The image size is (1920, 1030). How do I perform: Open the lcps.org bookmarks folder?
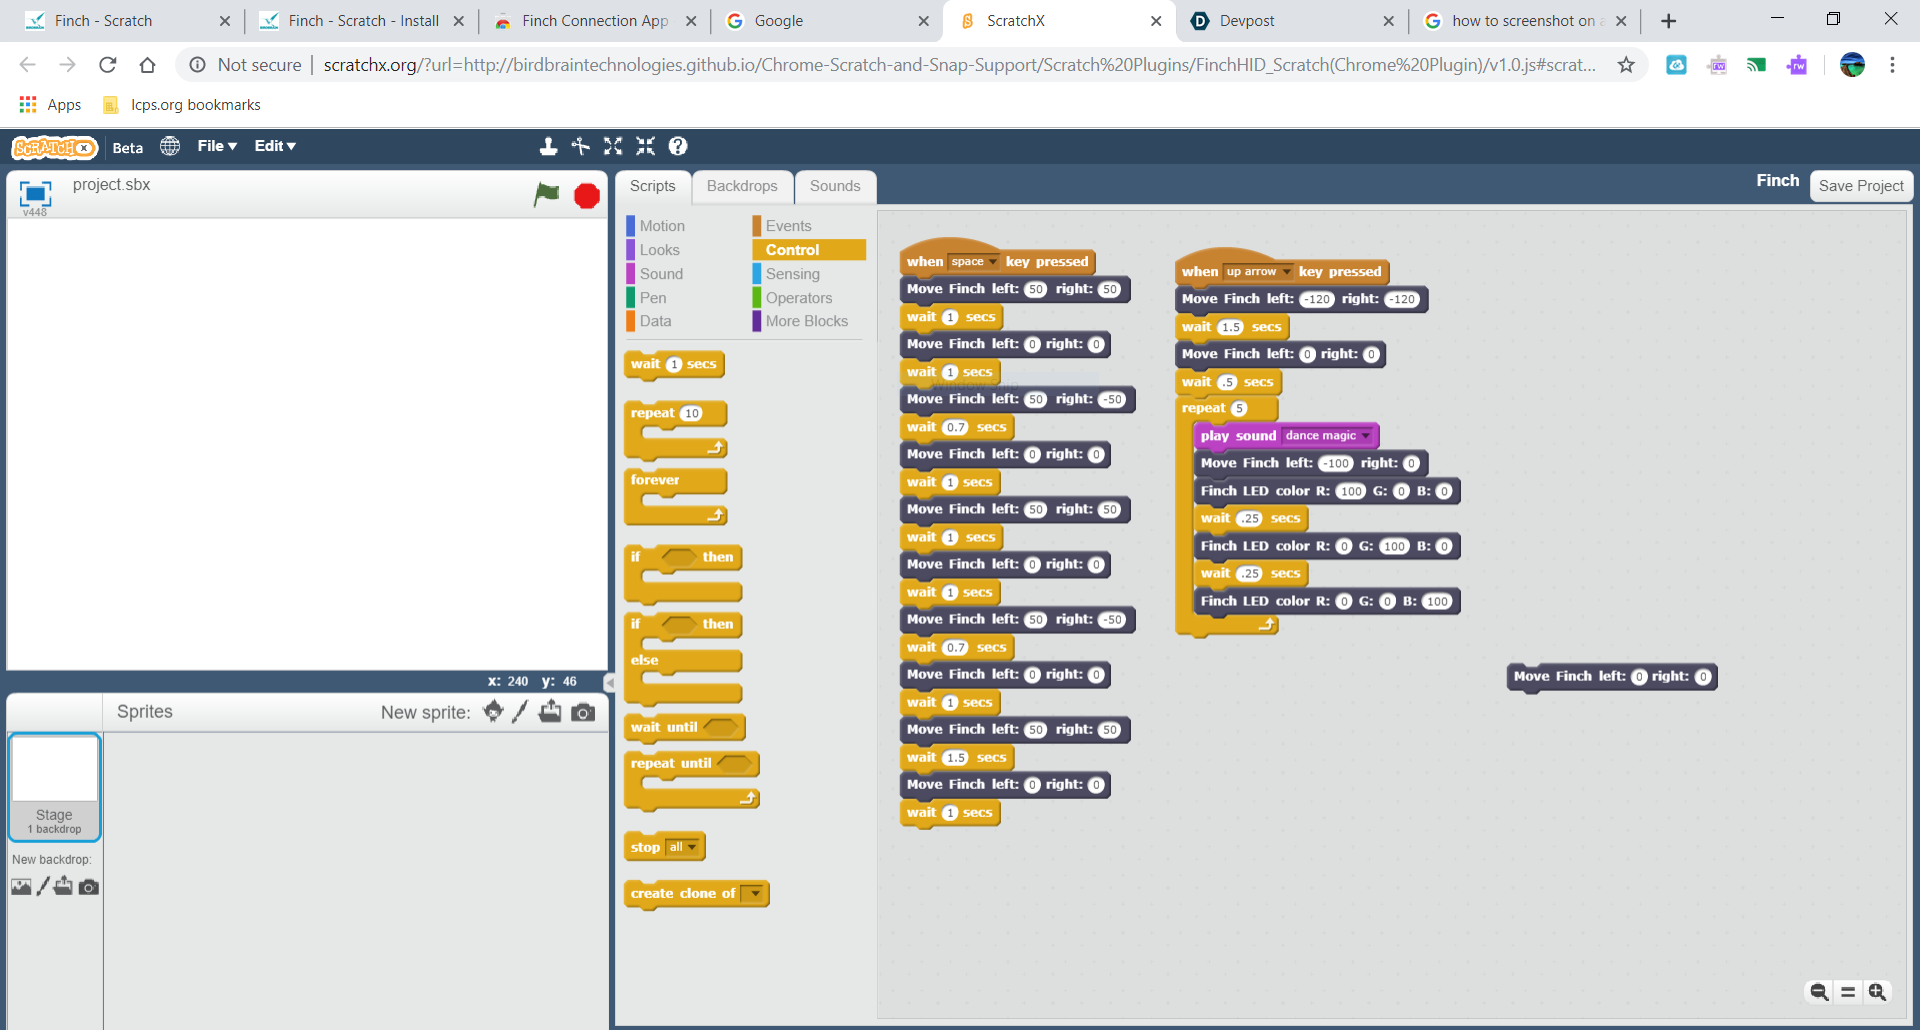(x=181, y=105)
